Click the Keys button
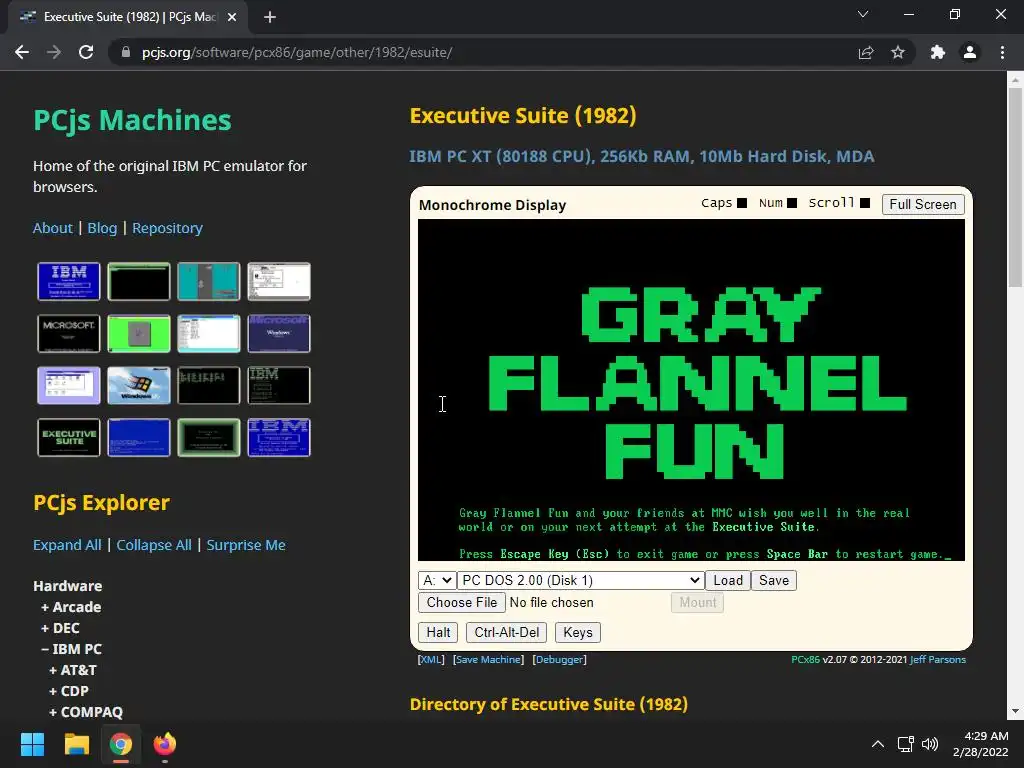The image size is (1024, 768). 578,632
